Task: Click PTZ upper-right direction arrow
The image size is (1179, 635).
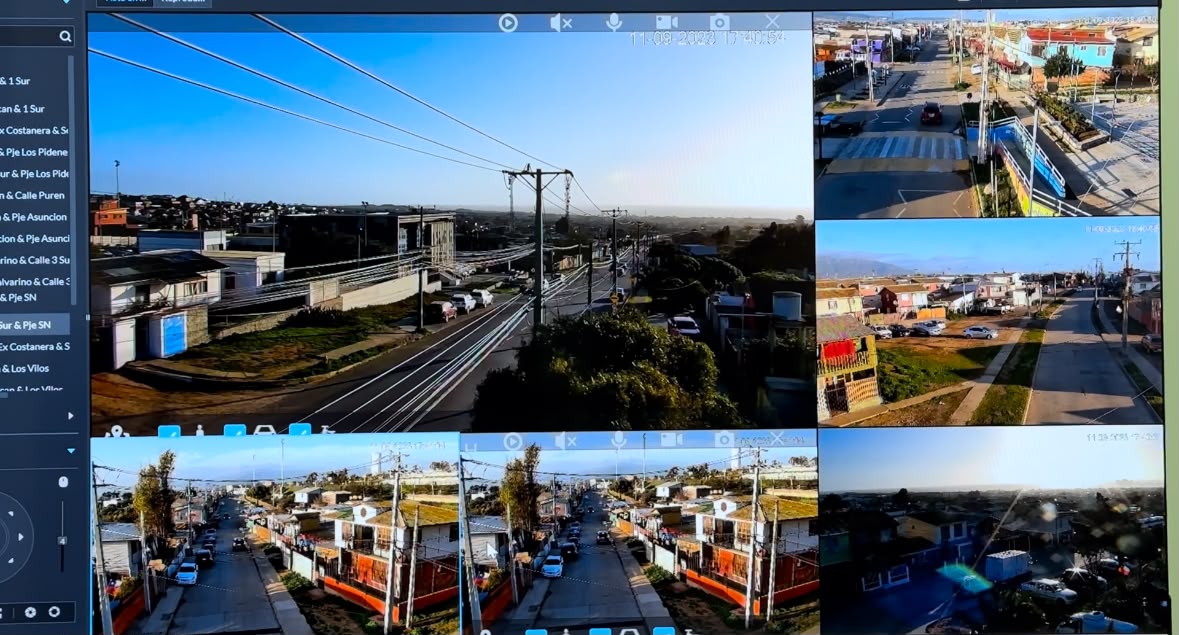Action: [9, 515]
